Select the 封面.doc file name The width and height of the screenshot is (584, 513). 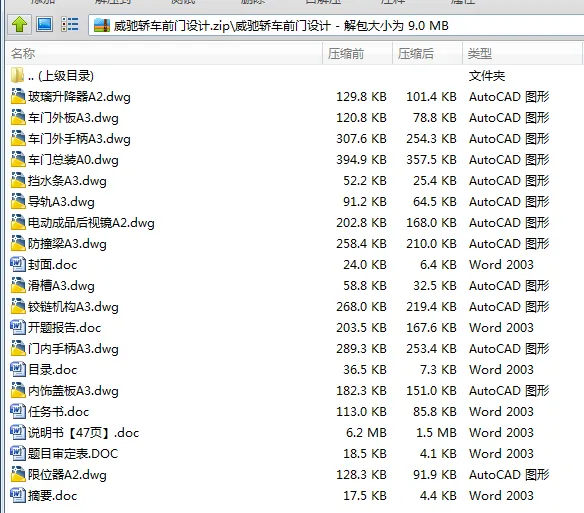[53, 265]
